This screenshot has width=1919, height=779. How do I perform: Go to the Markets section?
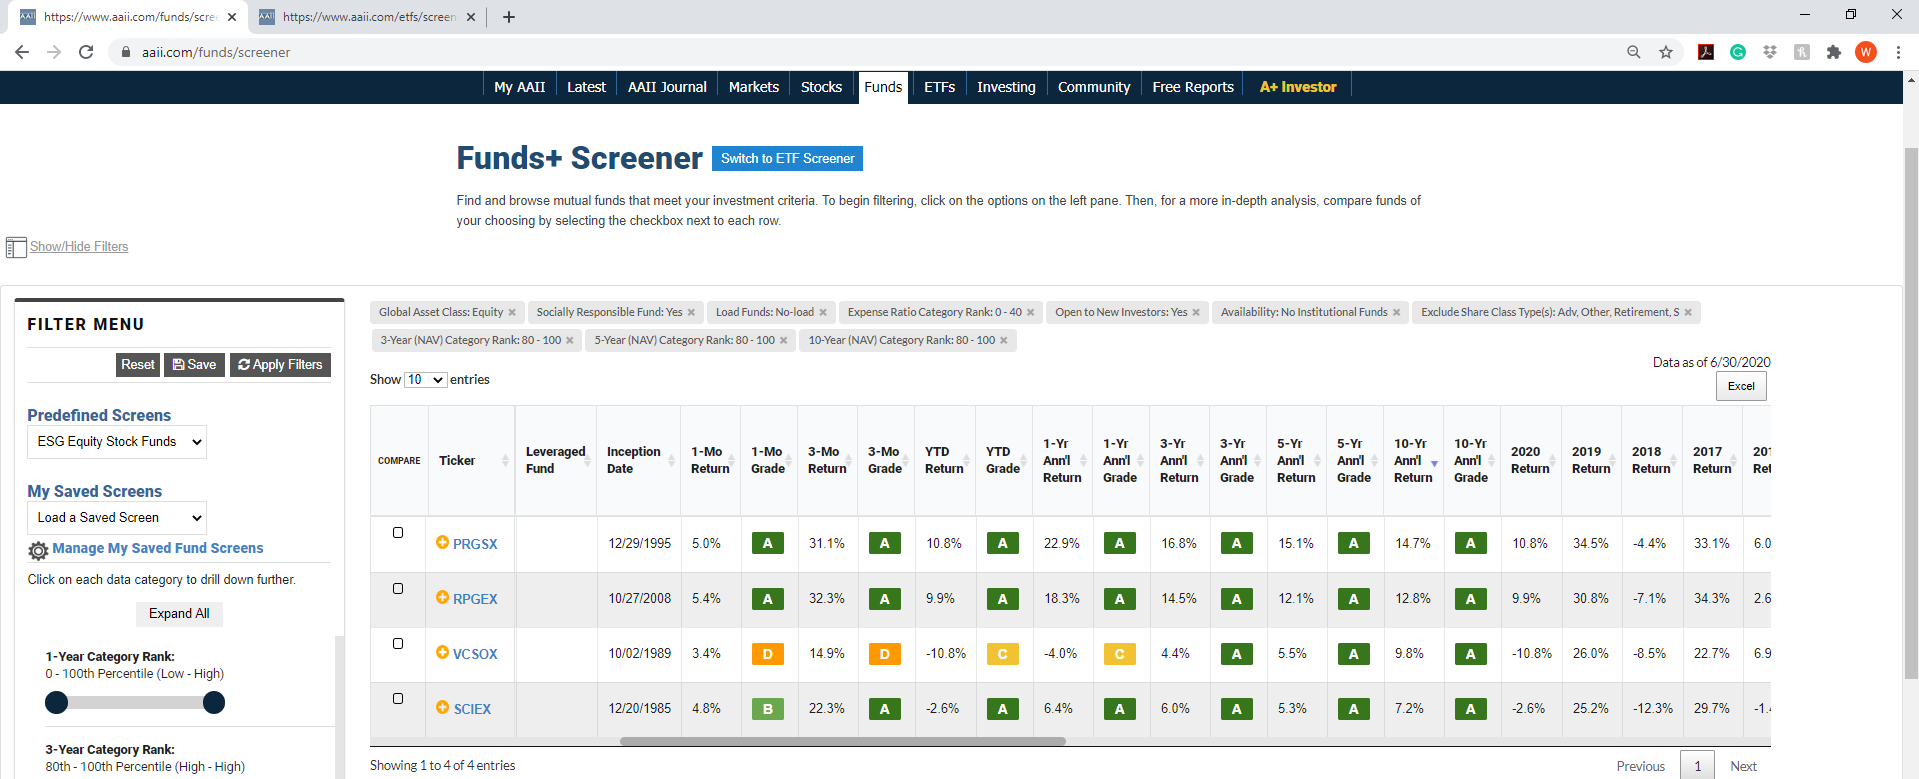coord(754,87)
